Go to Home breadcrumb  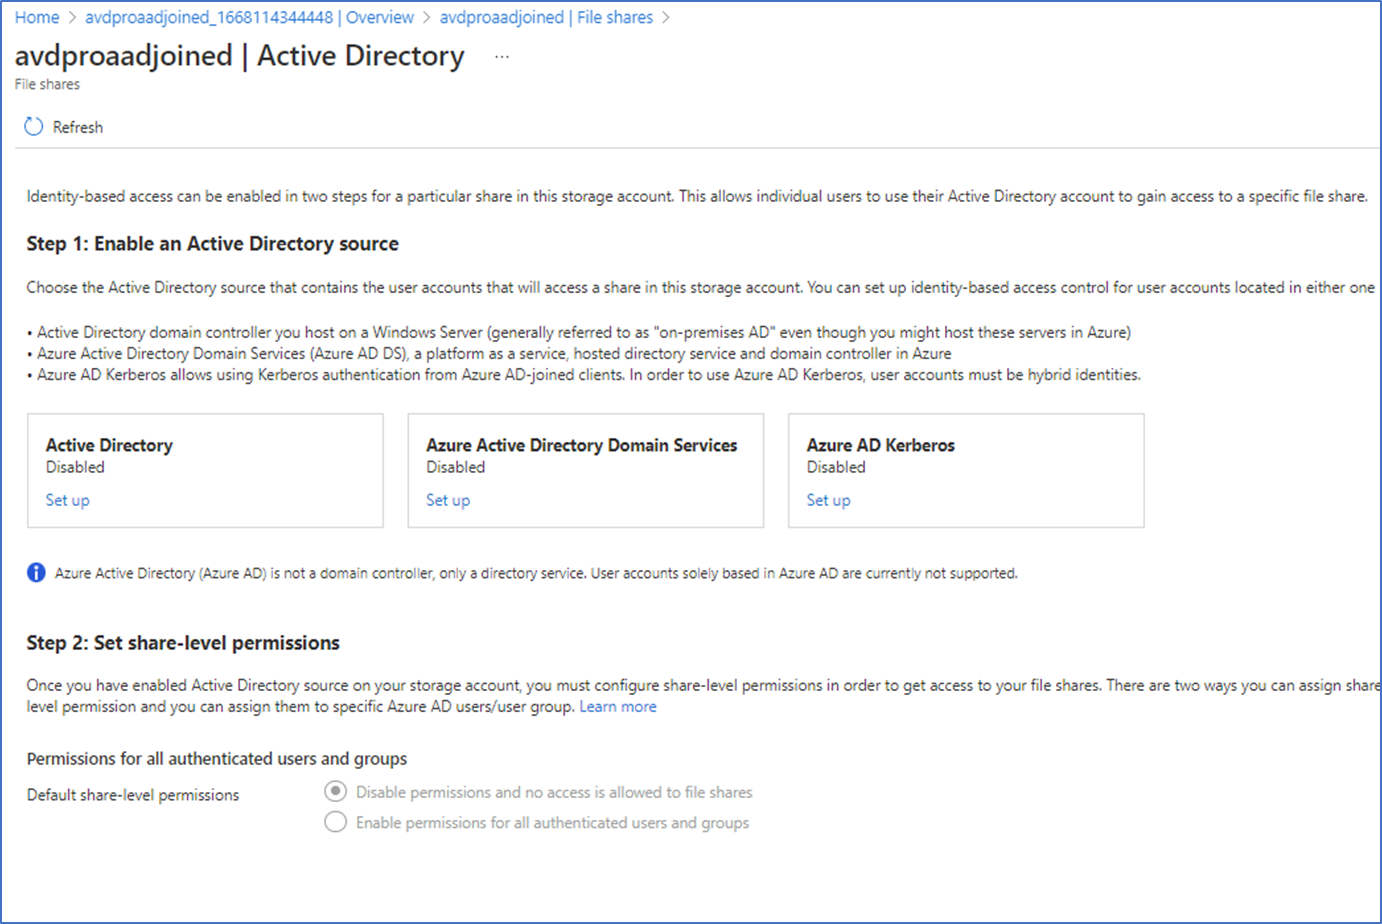click(37, 17)
